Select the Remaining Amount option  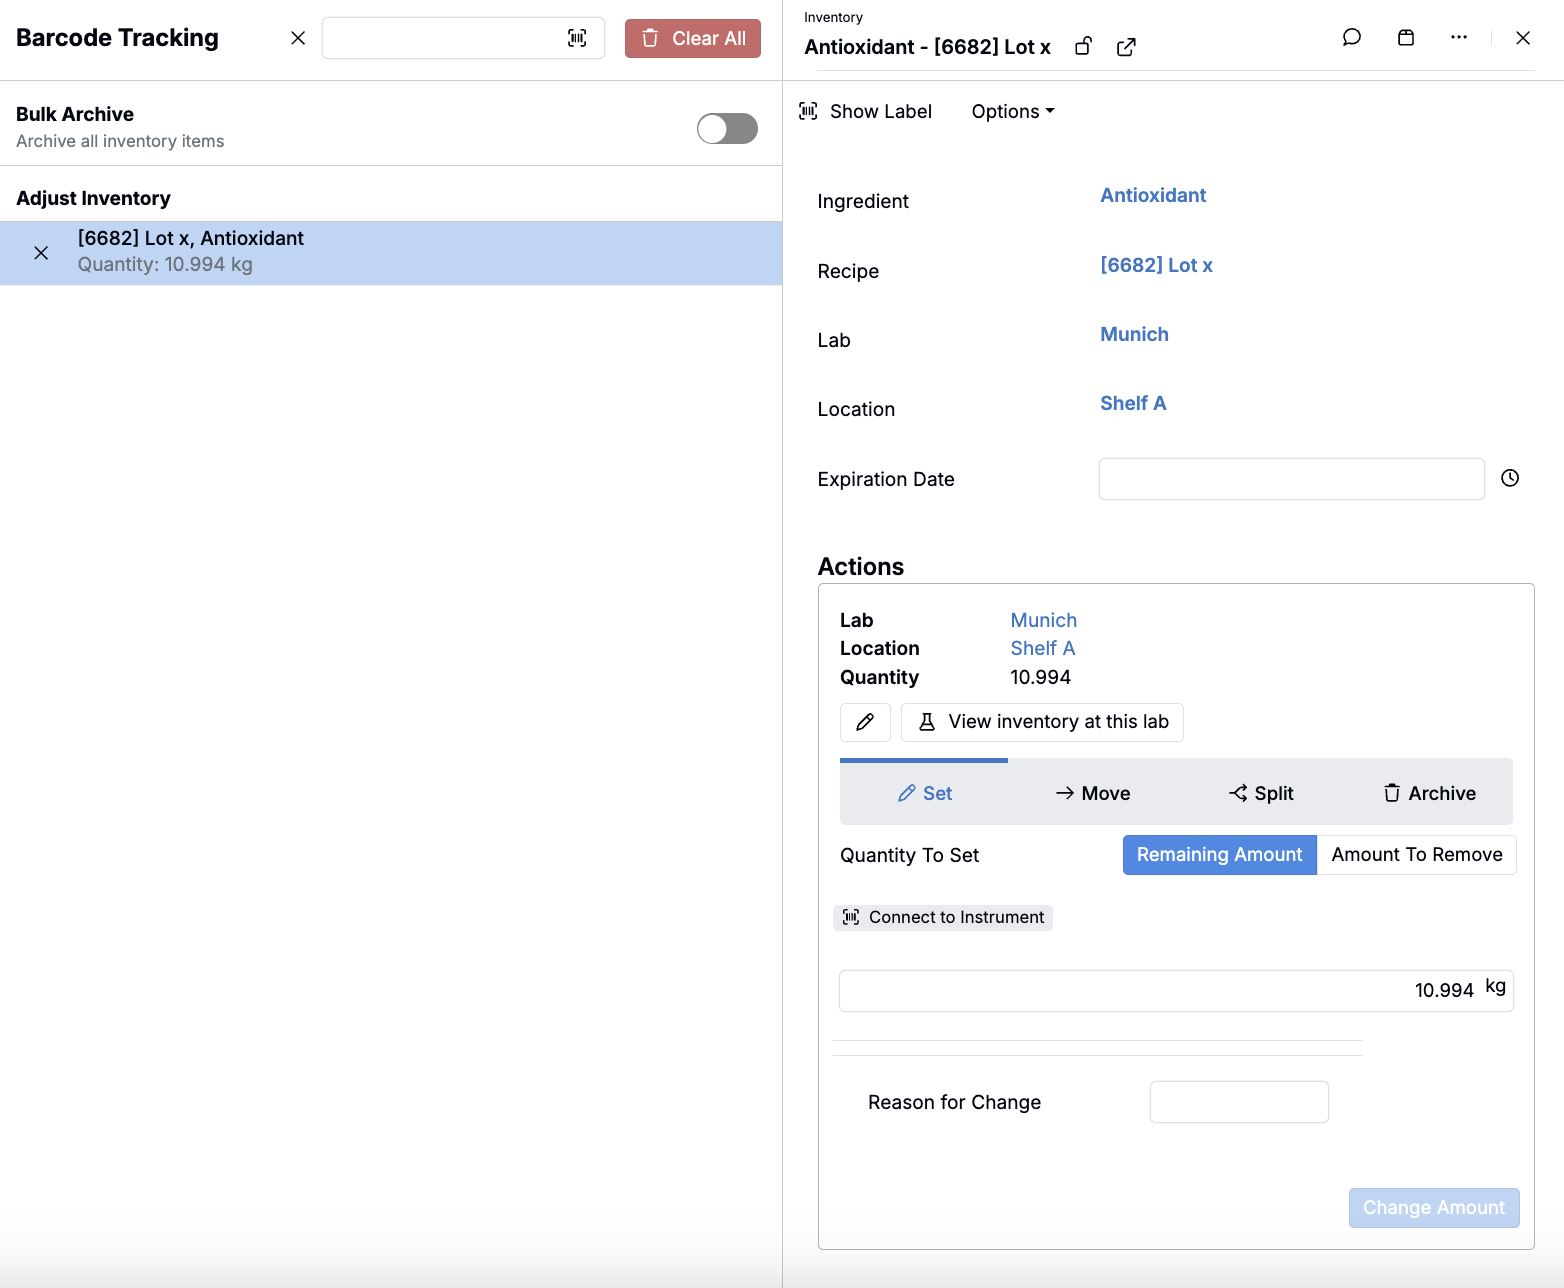point(1219,855)
